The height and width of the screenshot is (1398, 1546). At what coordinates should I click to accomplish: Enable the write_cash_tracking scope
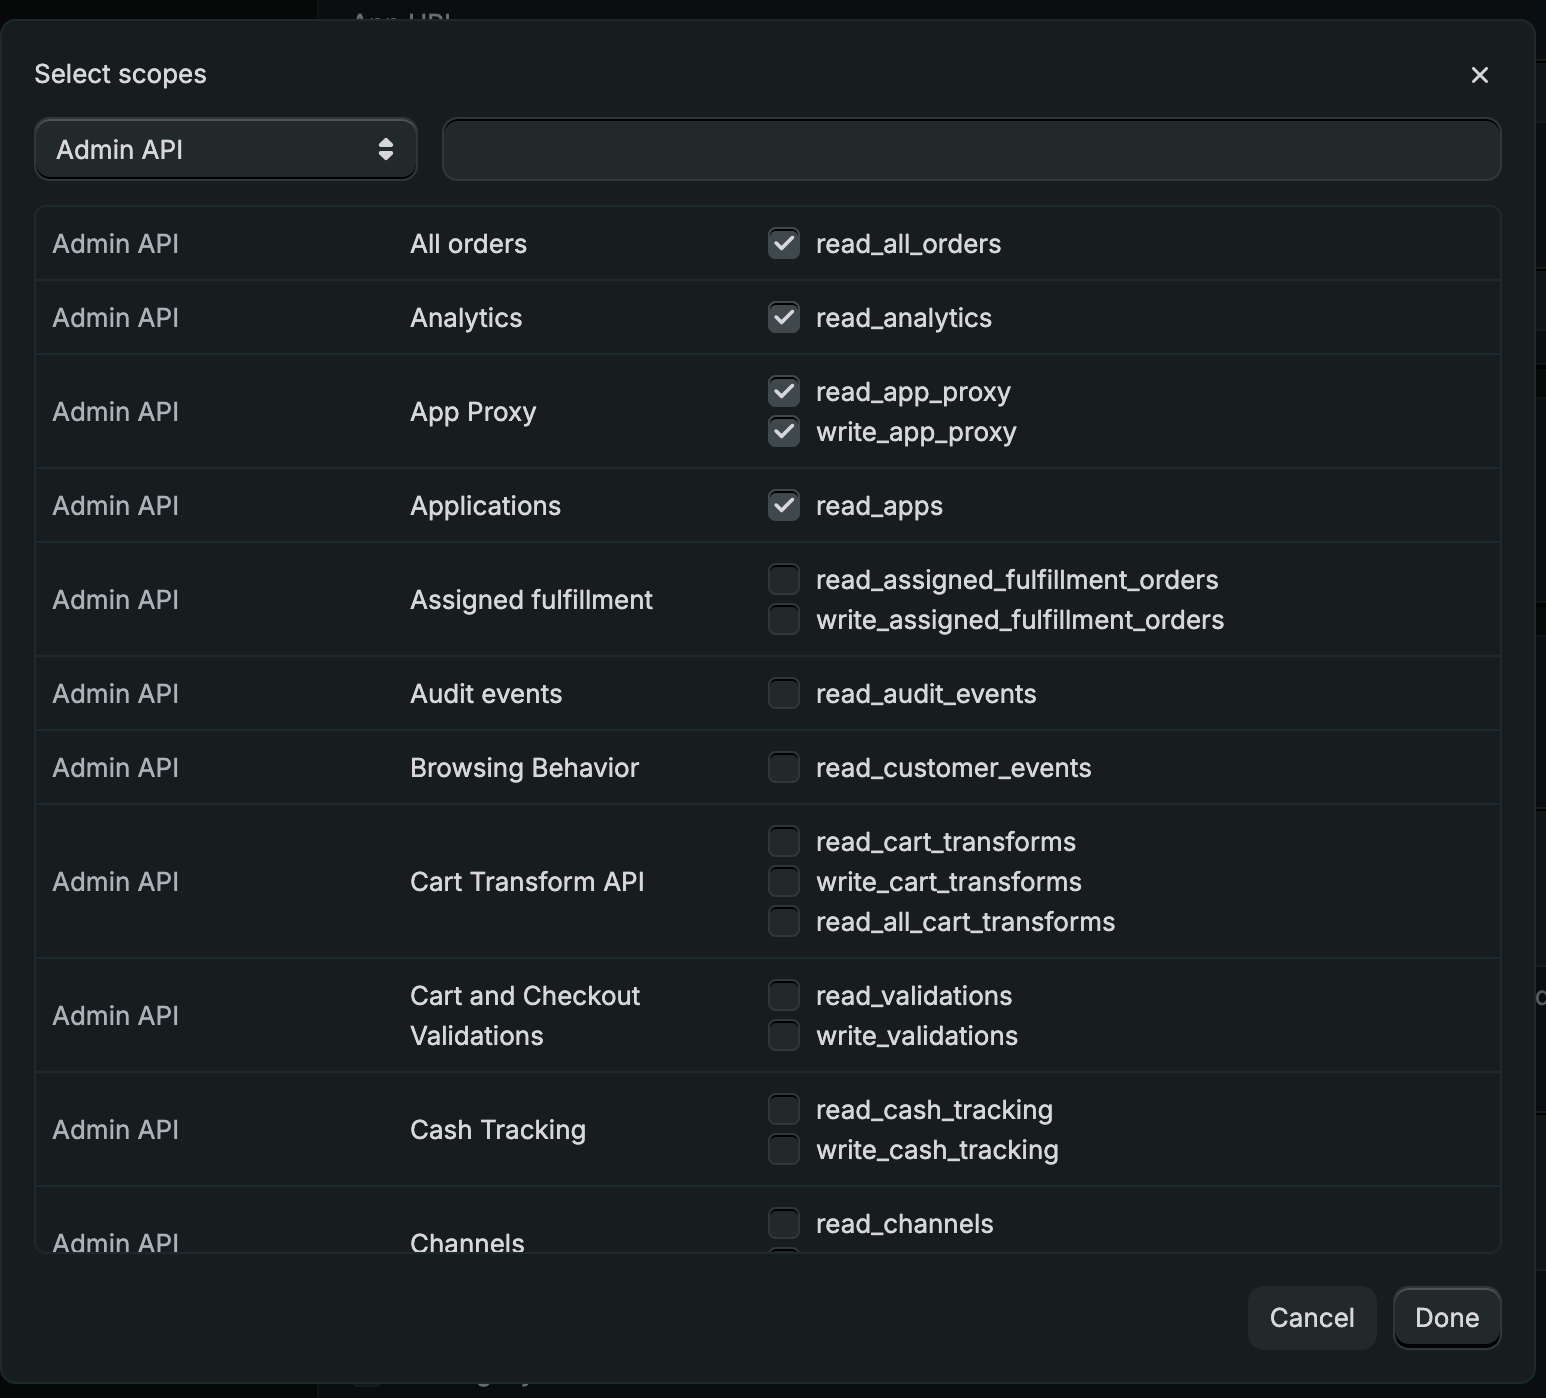pyautogui.click(x=784, y=1149)
